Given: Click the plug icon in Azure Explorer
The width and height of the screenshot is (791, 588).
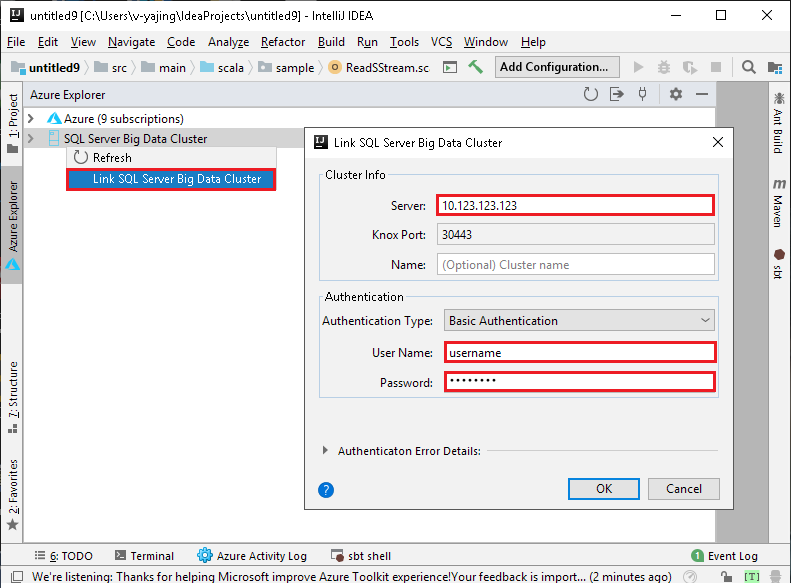Looking at the screenshot, I should point(643,94).
